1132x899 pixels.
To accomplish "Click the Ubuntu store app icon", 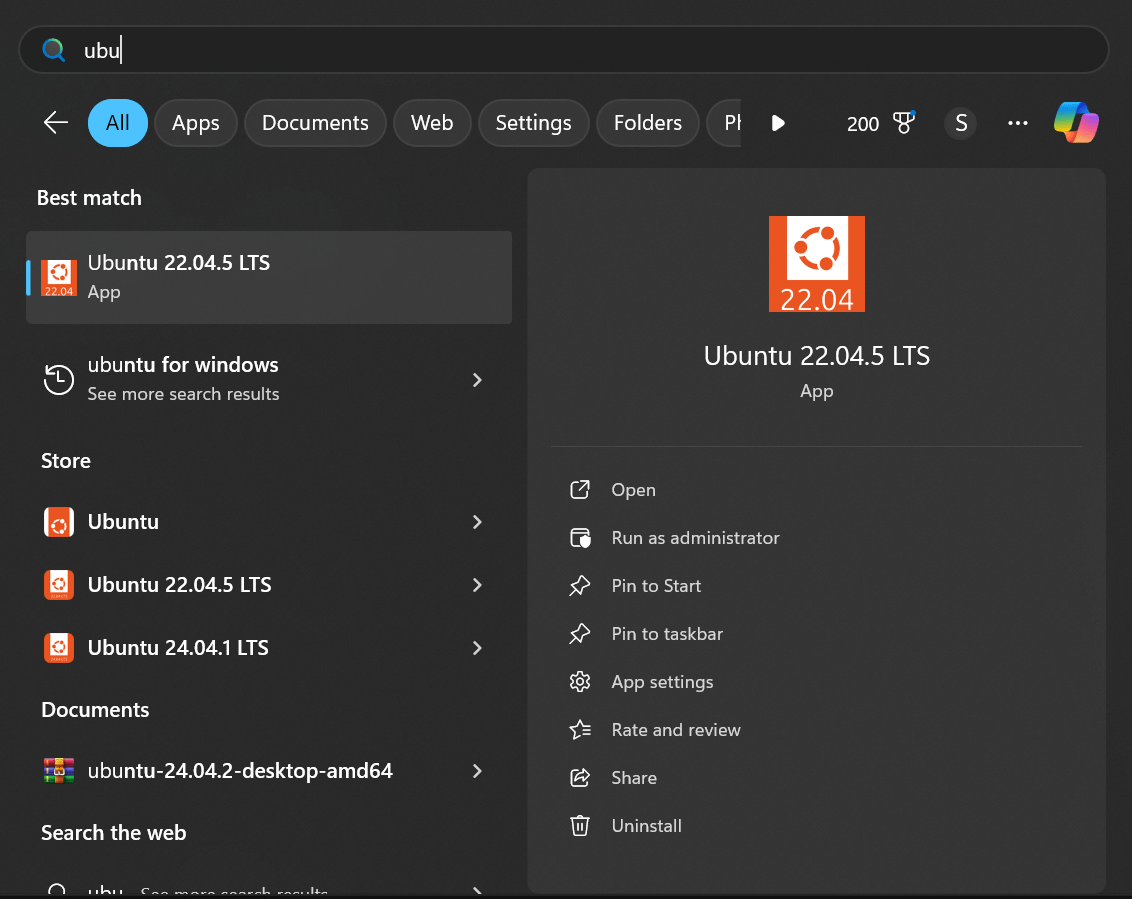I will point(58,522).
